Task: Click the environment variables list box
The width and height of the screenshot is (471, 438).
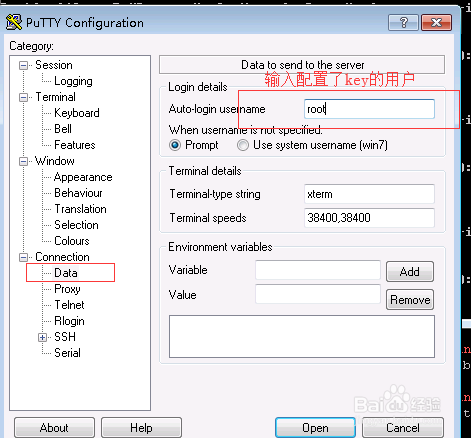Action: [302, 337]
